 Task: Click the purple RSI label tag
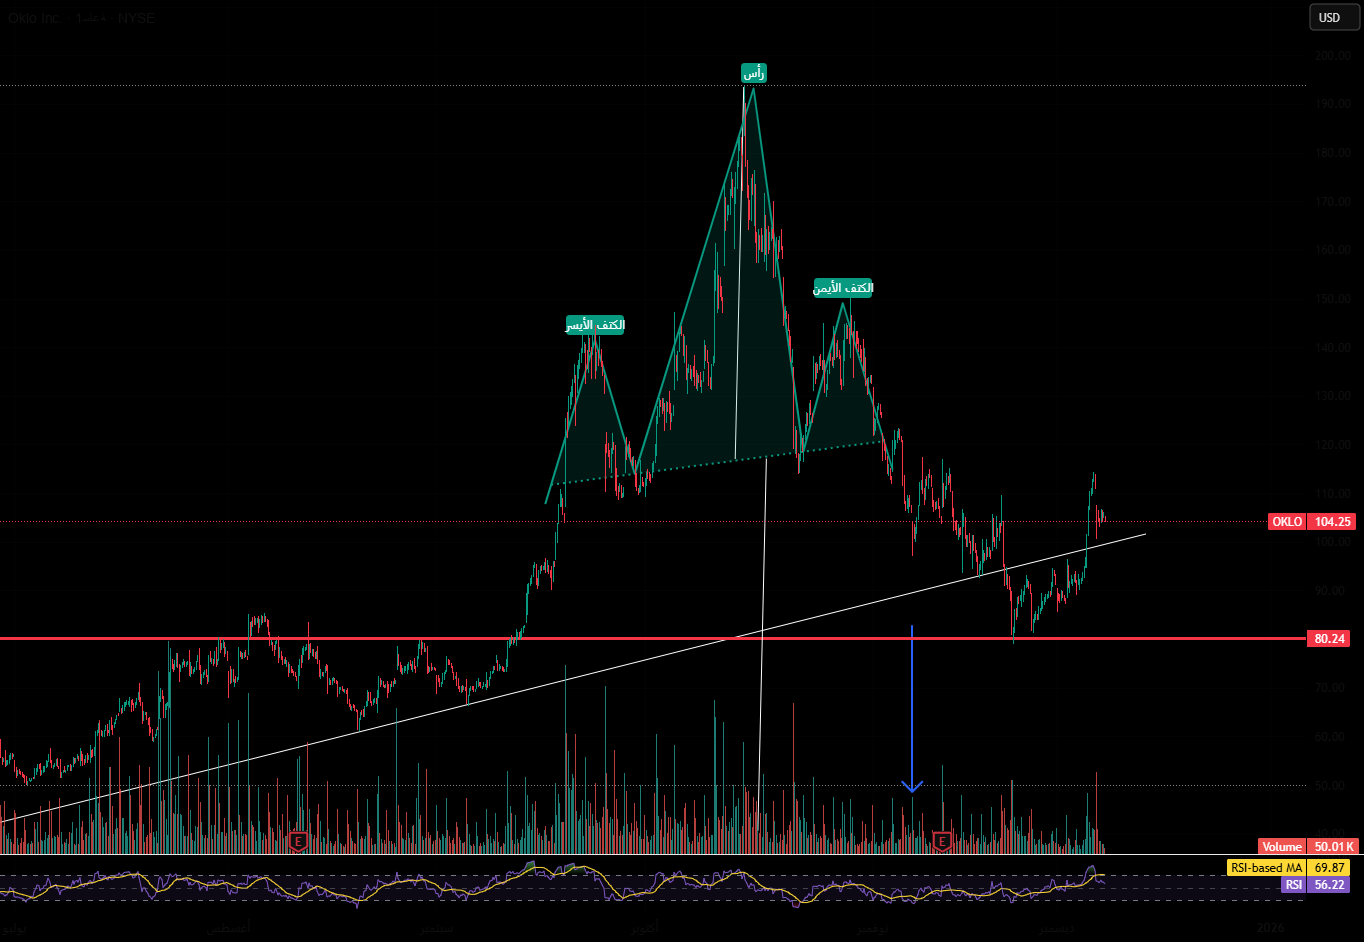(1293, 885)
